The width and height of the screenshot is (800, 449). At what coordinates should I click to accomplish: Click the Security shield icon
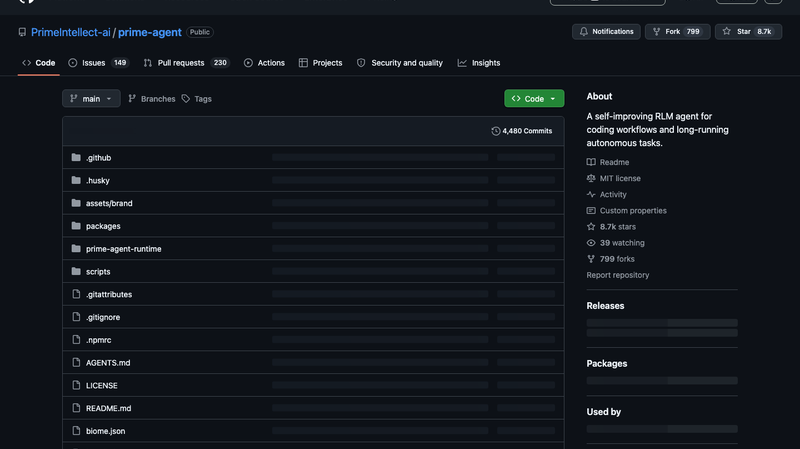(361, 63)
